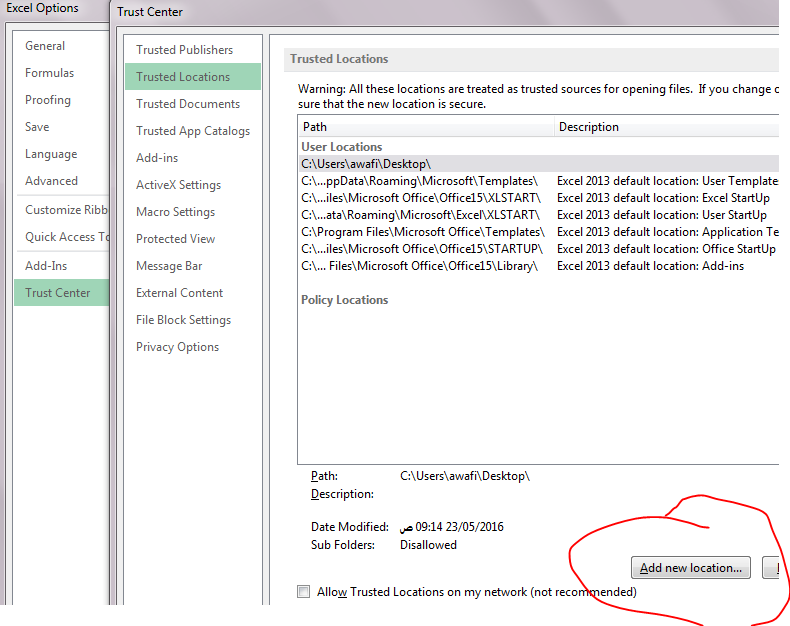Open Formulas in Excel Options
Viewport: 790px width, 626px height.
(x=50, y=73)
